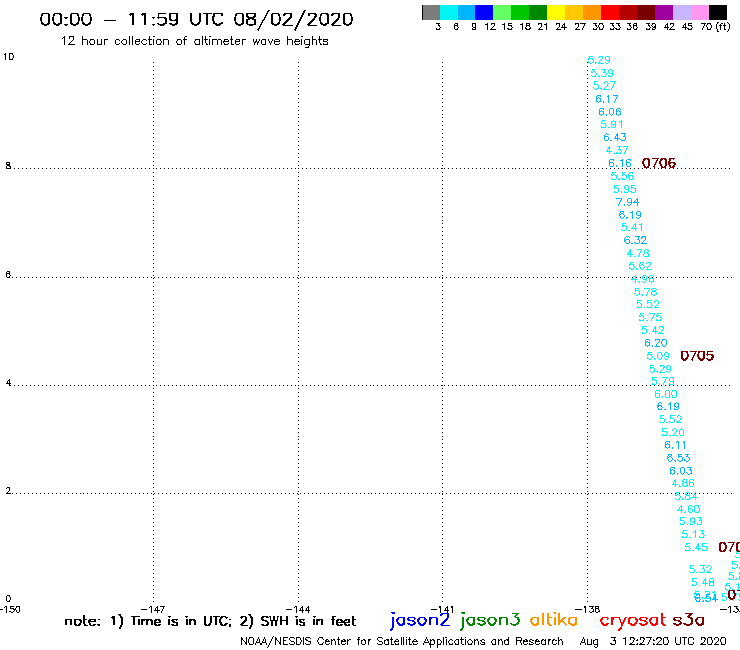
Task: Click the 6.43 wave height reading
Action: [615, 137]
